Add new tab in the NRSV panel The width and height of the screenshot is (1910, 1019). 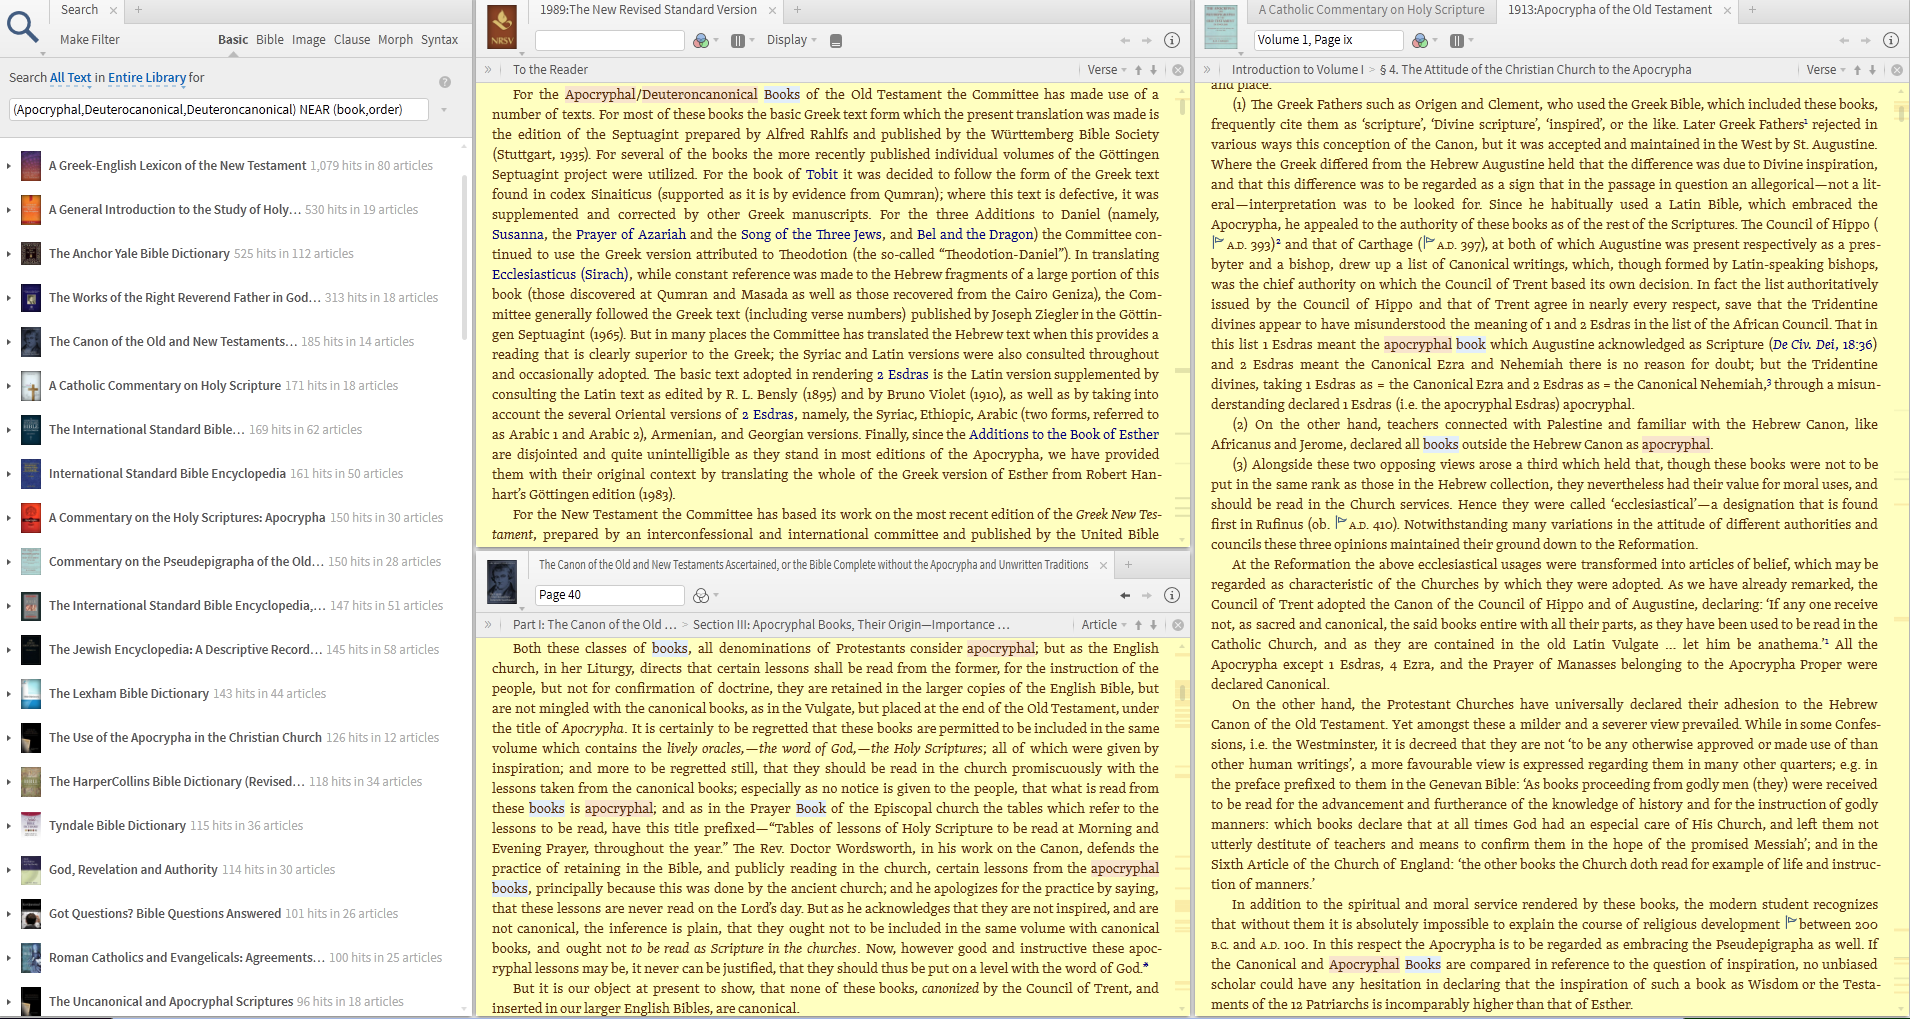coord(797,10)
